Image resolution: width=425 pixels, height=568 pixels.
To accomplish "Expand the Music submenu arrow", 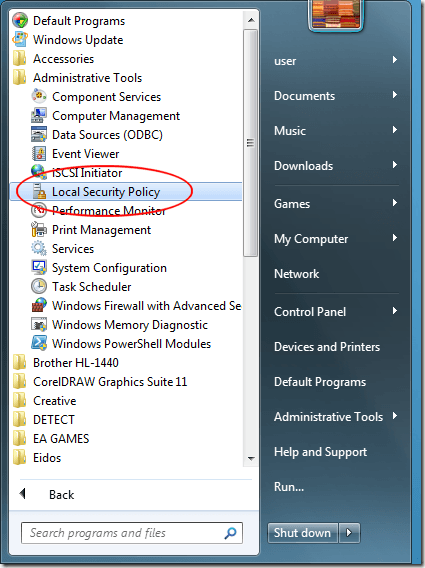I will coord(395,130).
